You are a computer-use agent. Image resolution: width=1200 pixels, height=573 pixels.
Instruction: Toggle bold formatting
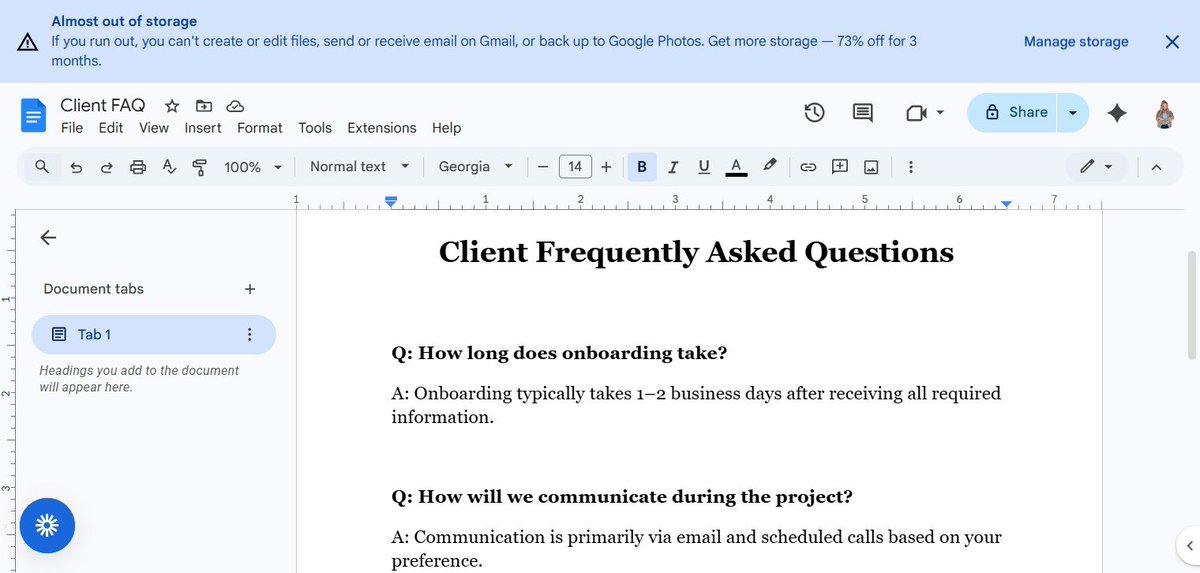[x=642, y=167]
